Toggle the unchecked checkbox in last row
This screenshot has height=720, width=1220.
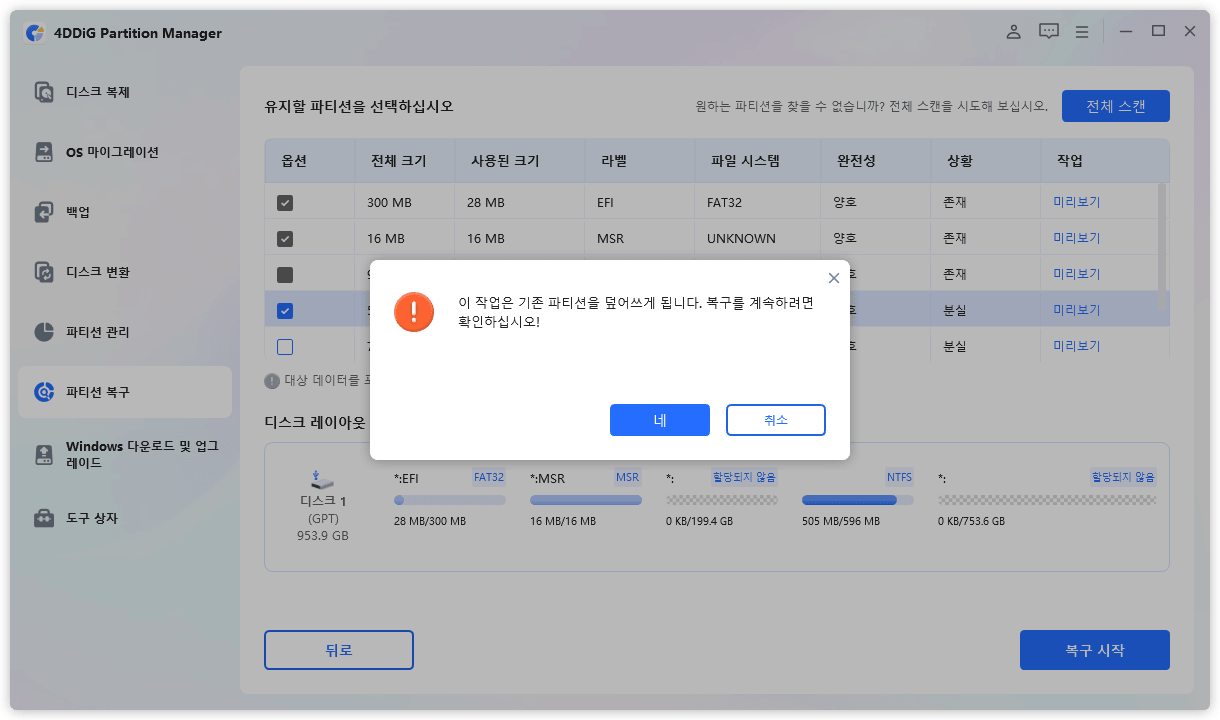coord(285,347)
